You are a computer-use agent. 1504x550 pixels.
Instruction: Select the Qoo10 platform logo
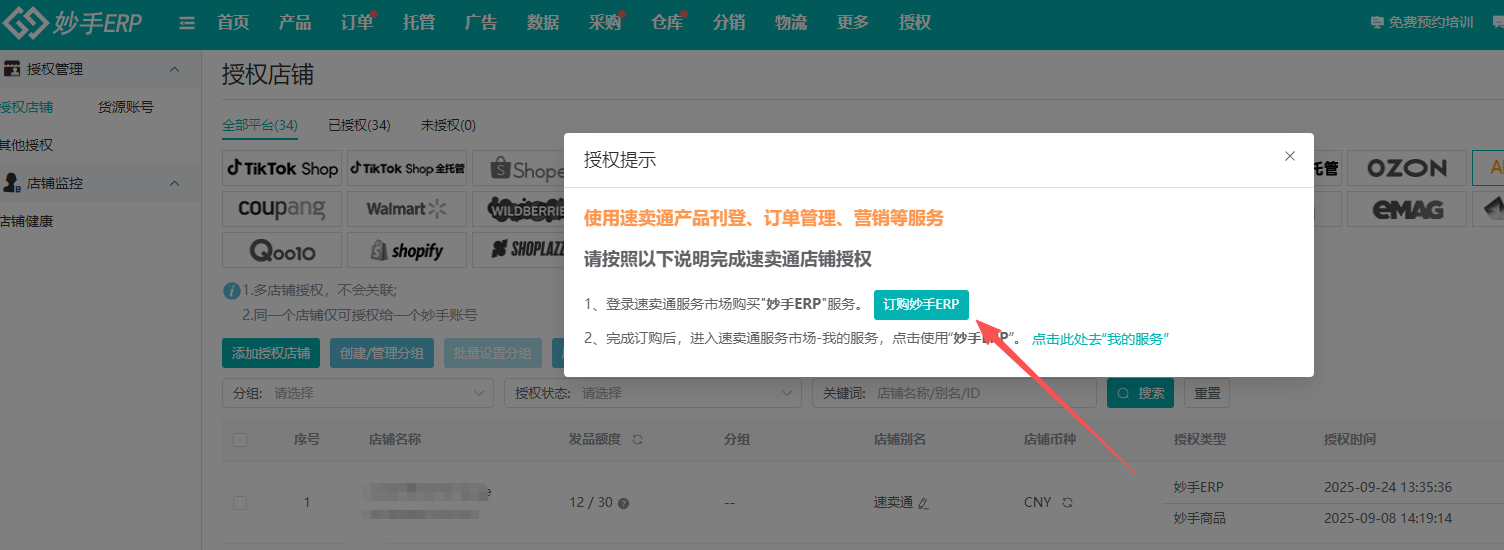coord(282,250)
